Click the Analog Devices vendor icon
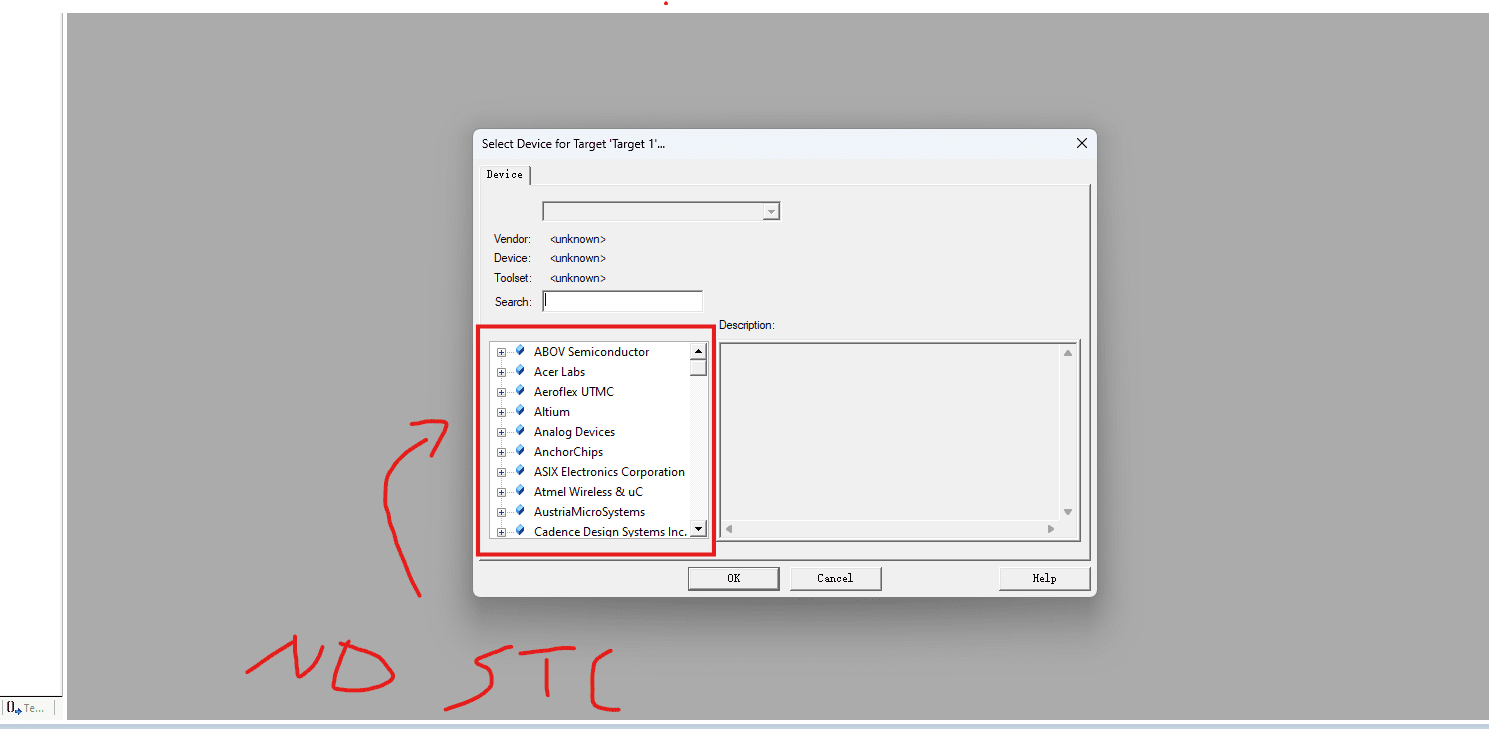This screenshot has height=729, width=1489. tap(520, 431)
